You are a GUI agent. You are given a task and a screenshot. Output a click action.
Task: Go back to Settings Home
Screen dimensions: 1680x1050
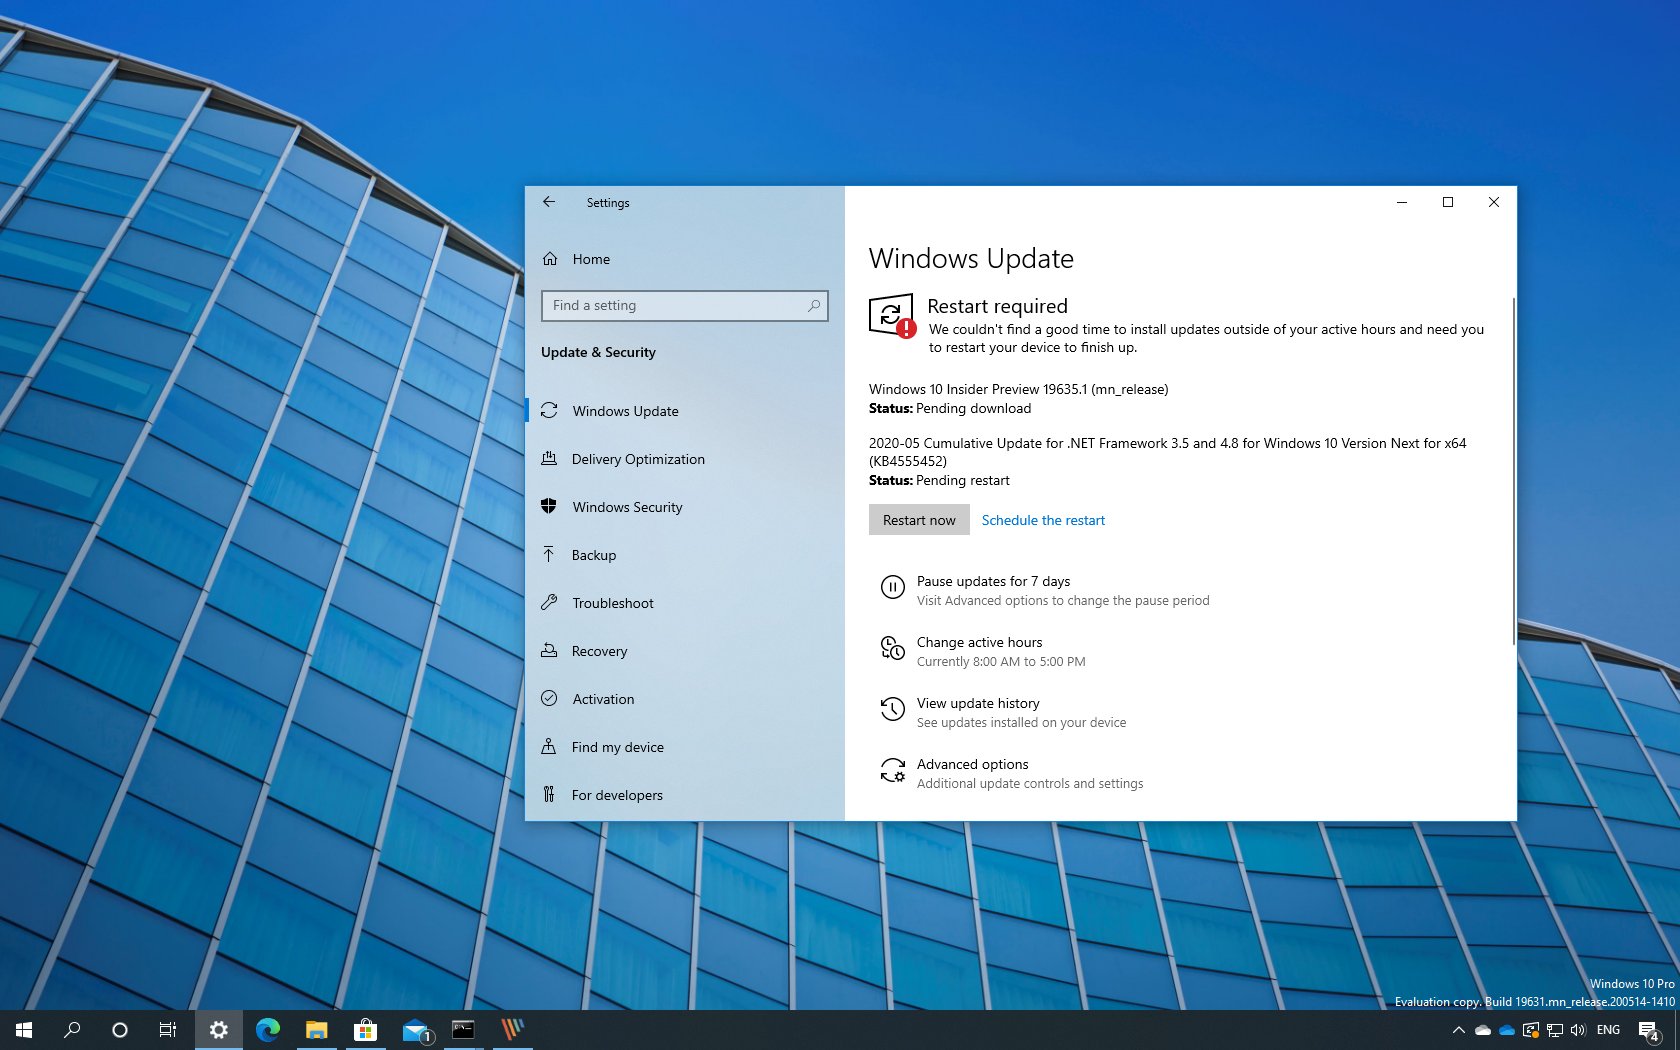(591, 259)
